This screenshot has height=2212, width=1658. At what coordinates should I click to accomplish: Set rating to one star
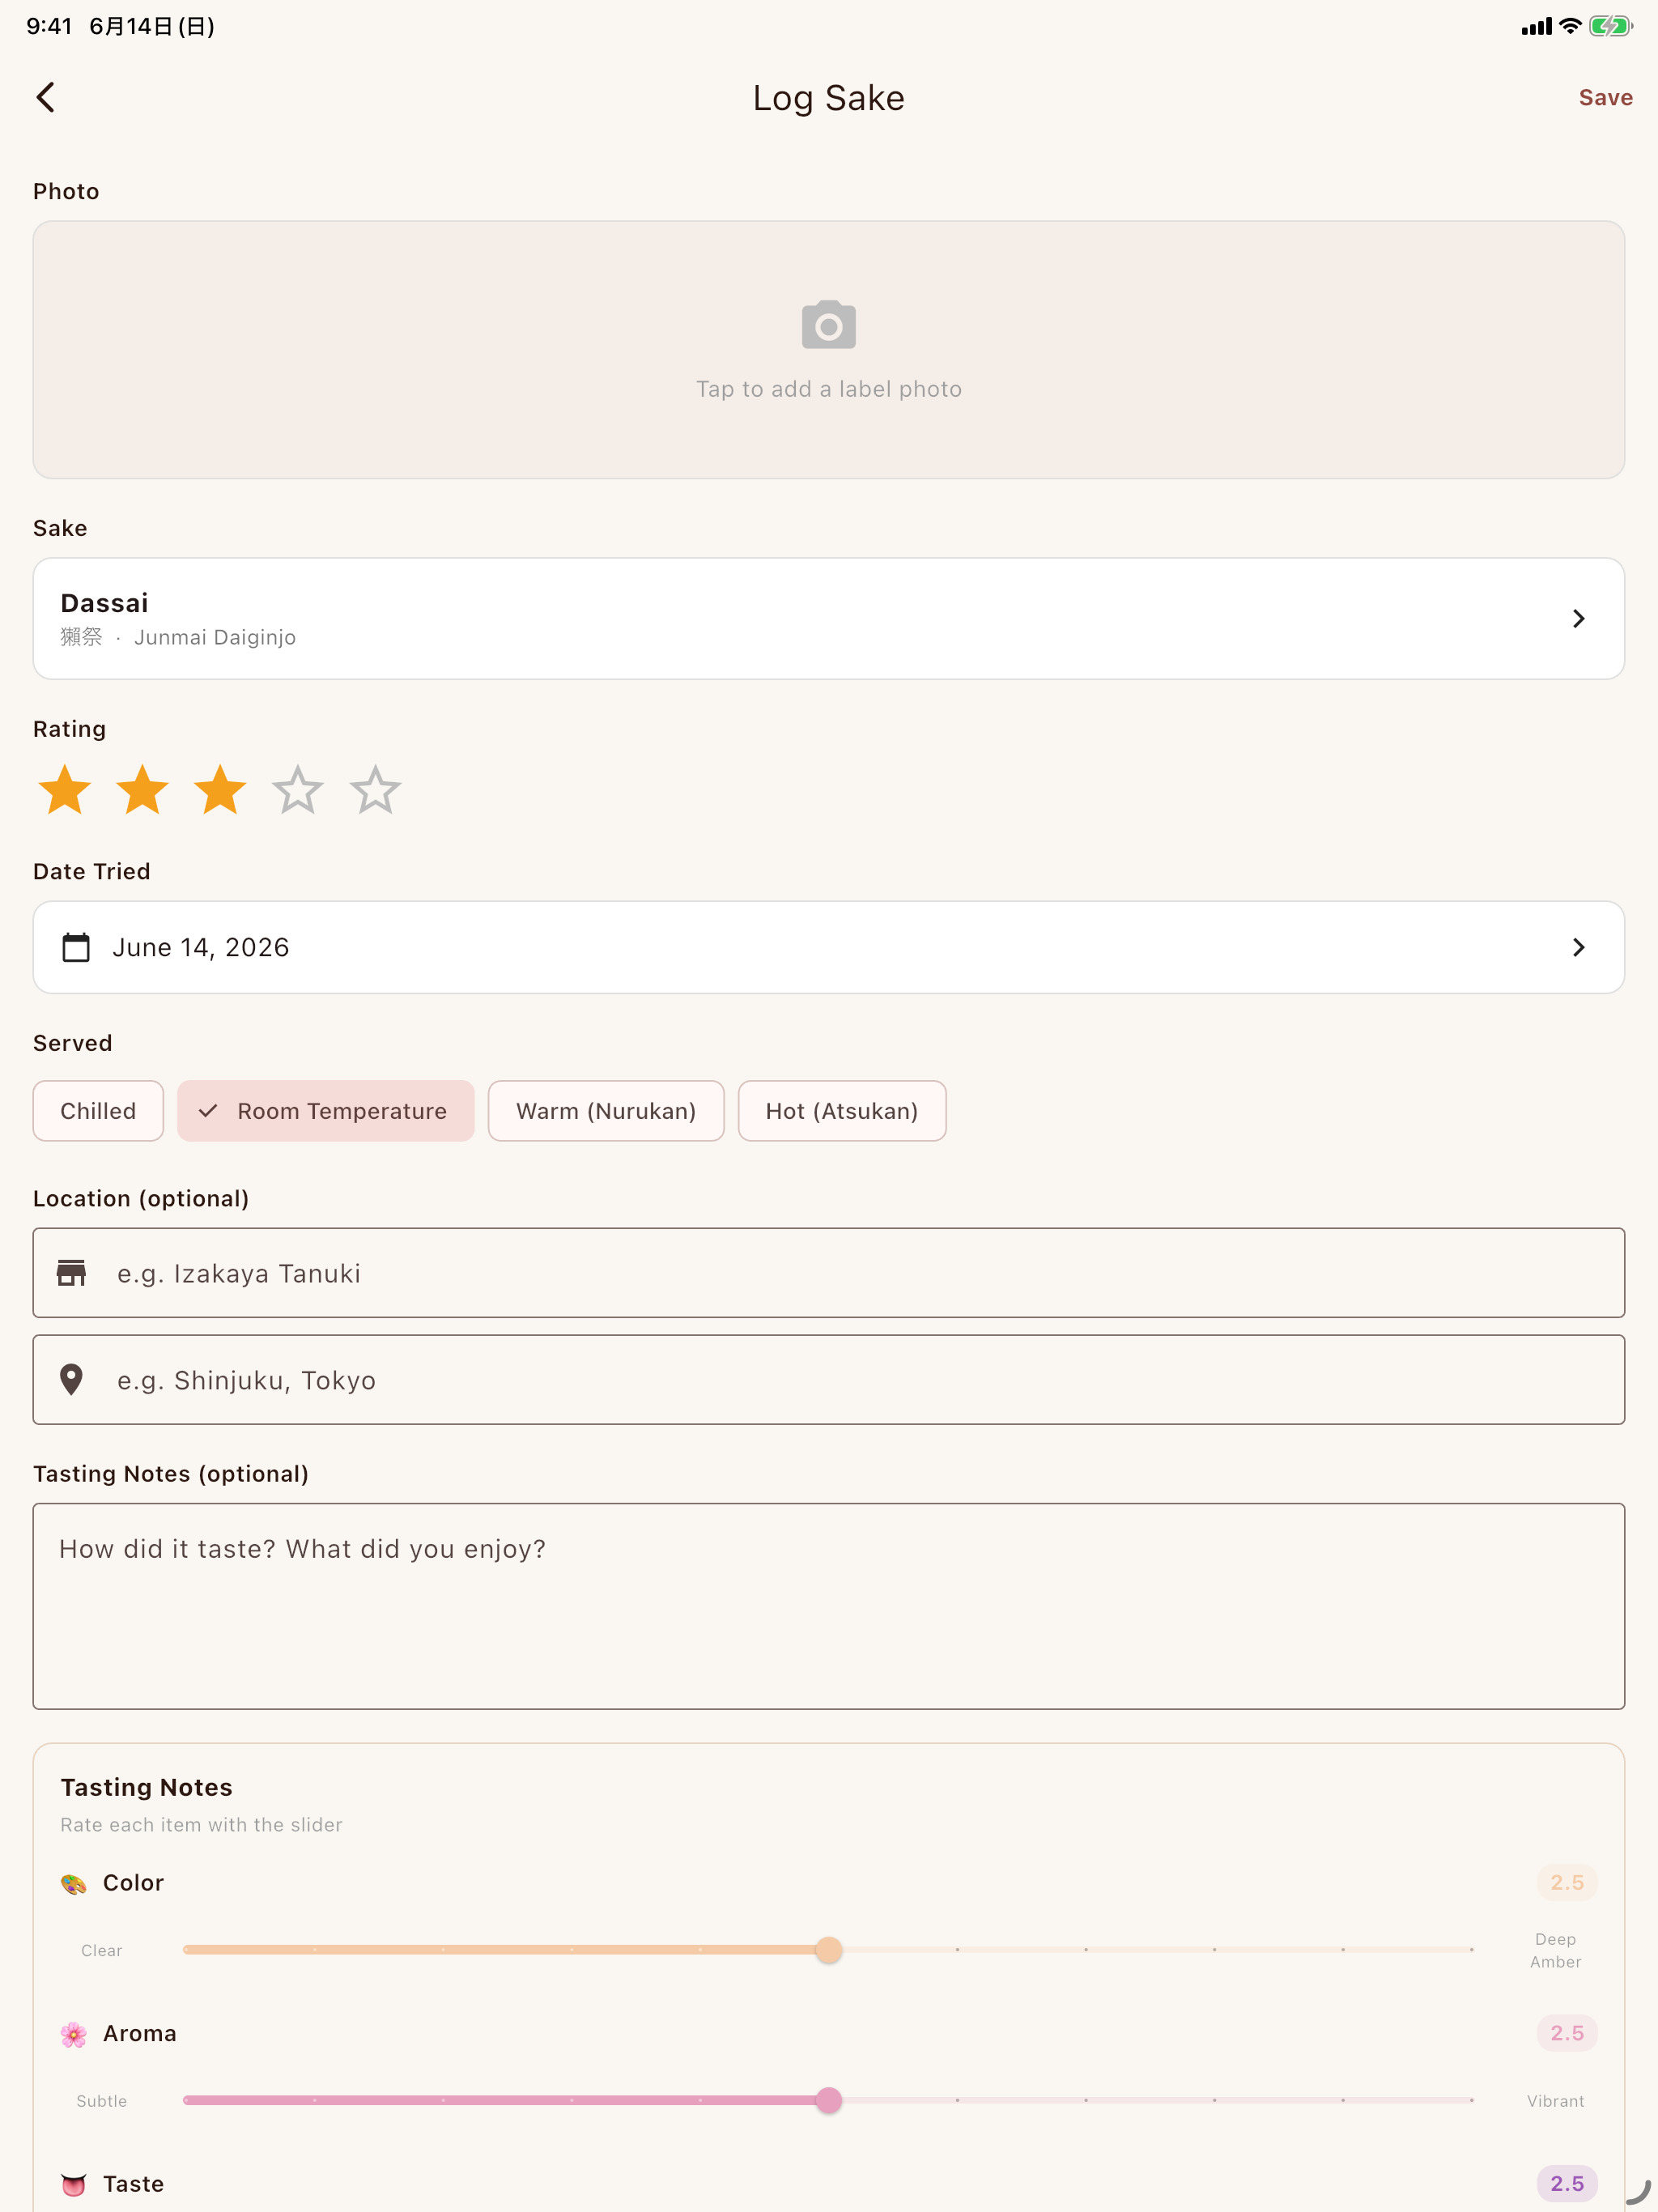65,790
